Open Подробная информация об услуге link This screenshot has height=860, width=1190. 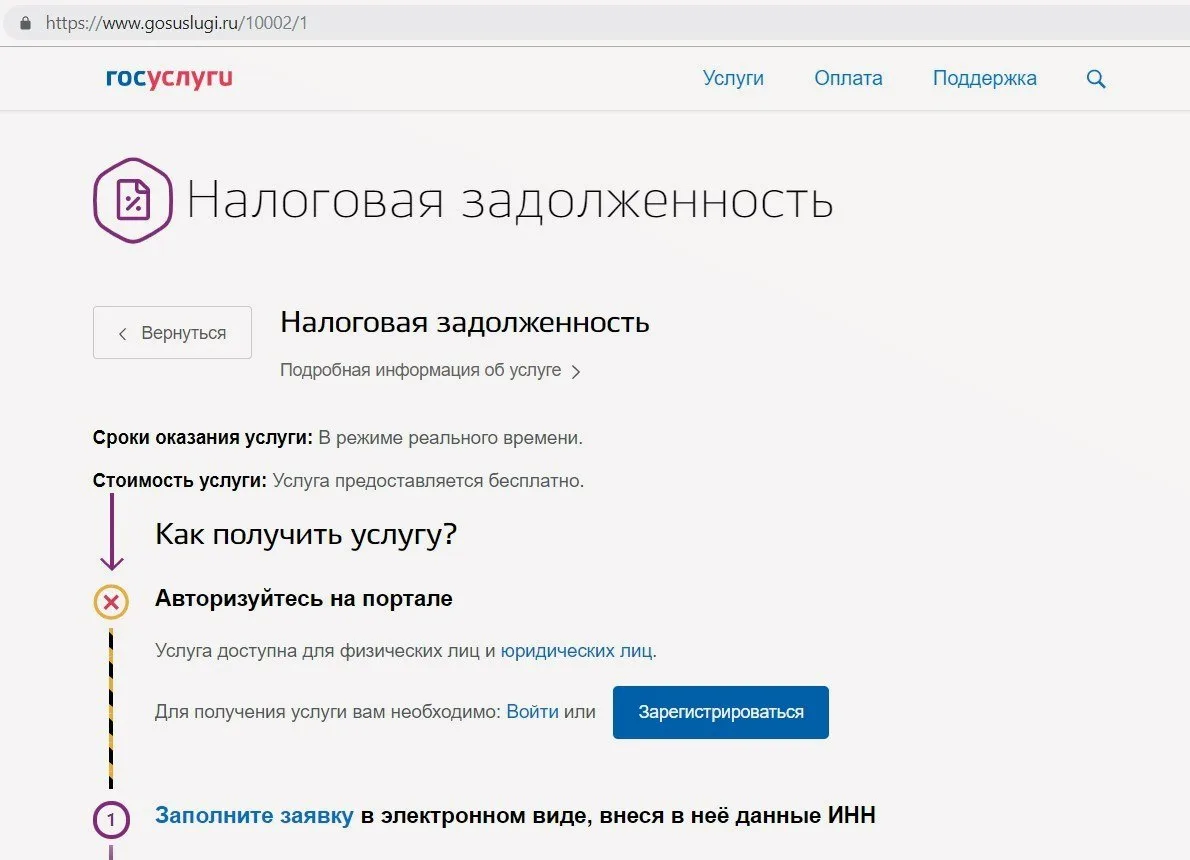click(x=420, y=370)
